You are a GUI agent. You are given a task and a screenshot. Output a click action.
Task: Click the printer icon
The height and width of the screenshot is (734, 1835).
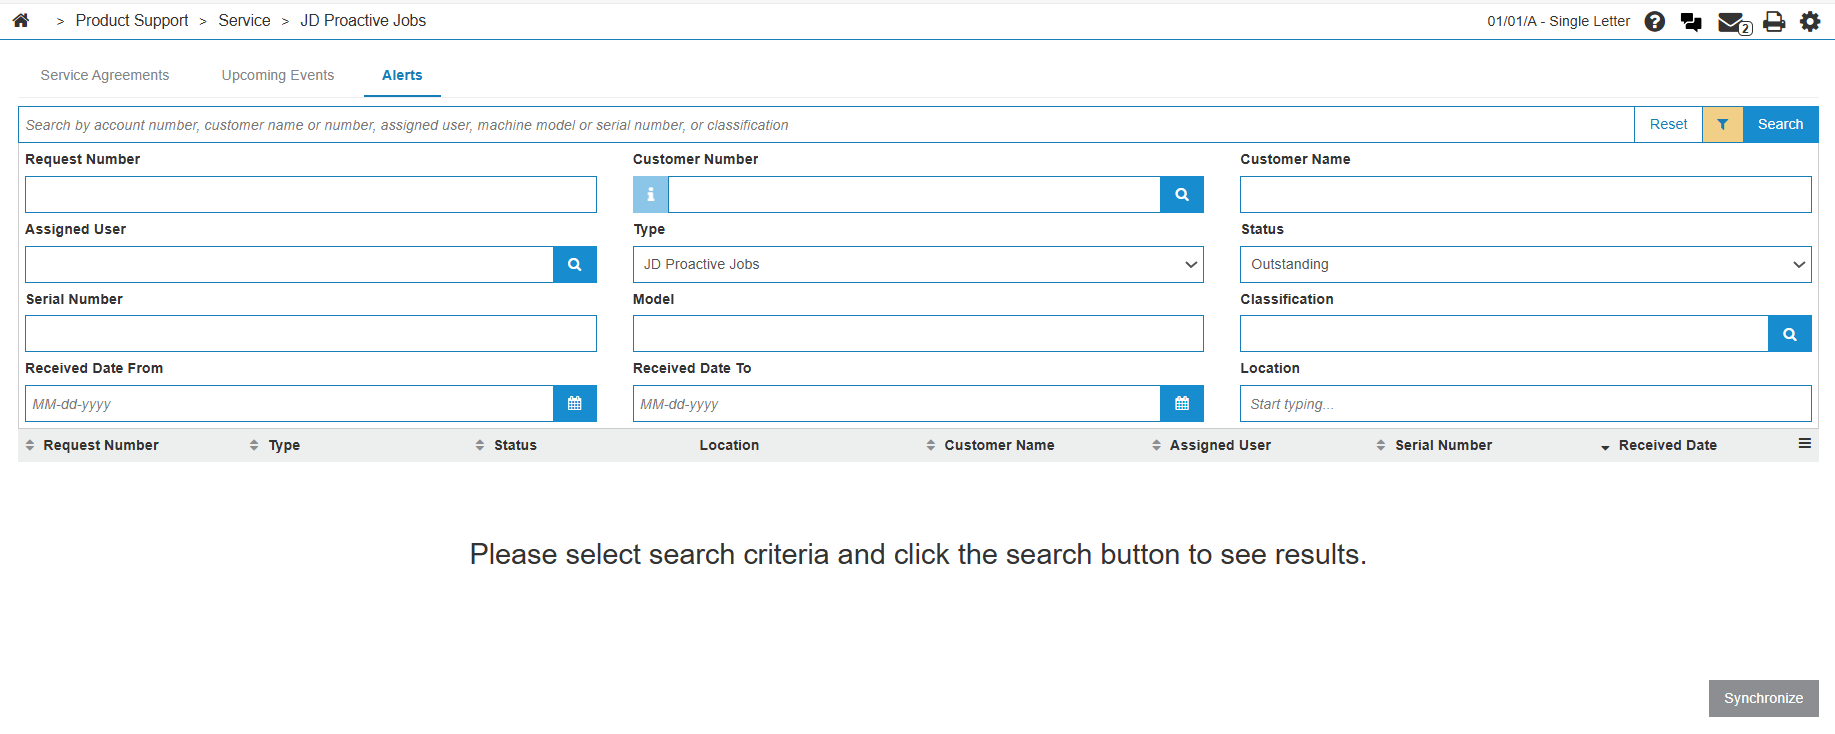pos(1773,21)
